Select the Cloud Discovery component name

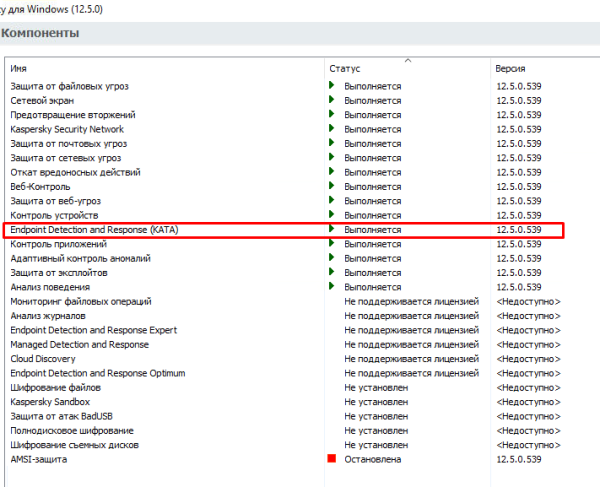(x=43, y=359)
